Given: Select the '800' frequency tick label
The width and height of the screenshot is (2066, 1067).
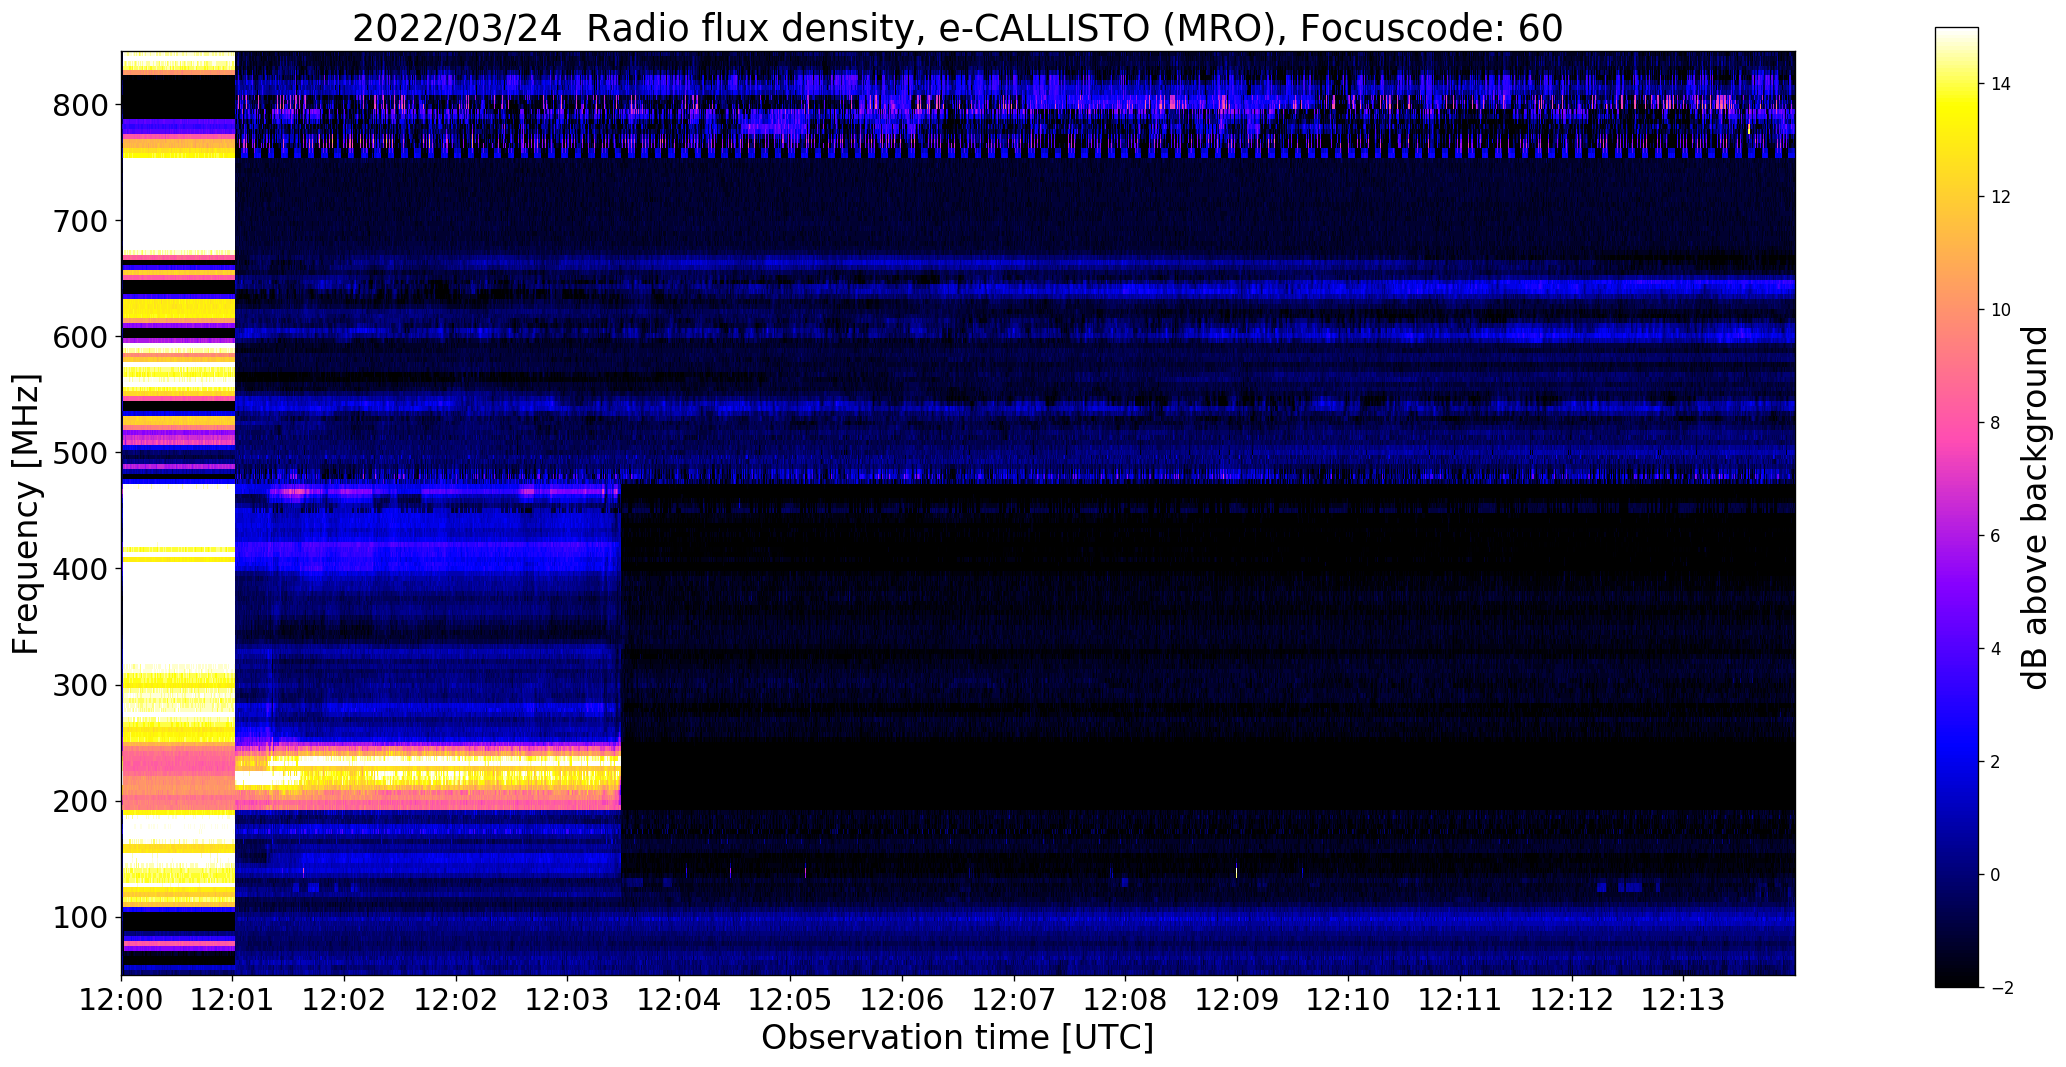Looking at the screenshot, I should 80,105.
